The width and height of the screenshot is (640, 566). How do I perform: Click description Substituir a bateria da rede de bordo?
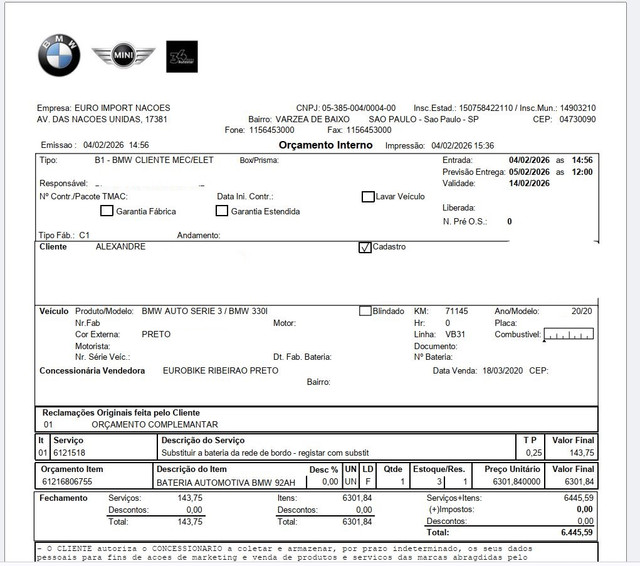click(x=228, y=453)
